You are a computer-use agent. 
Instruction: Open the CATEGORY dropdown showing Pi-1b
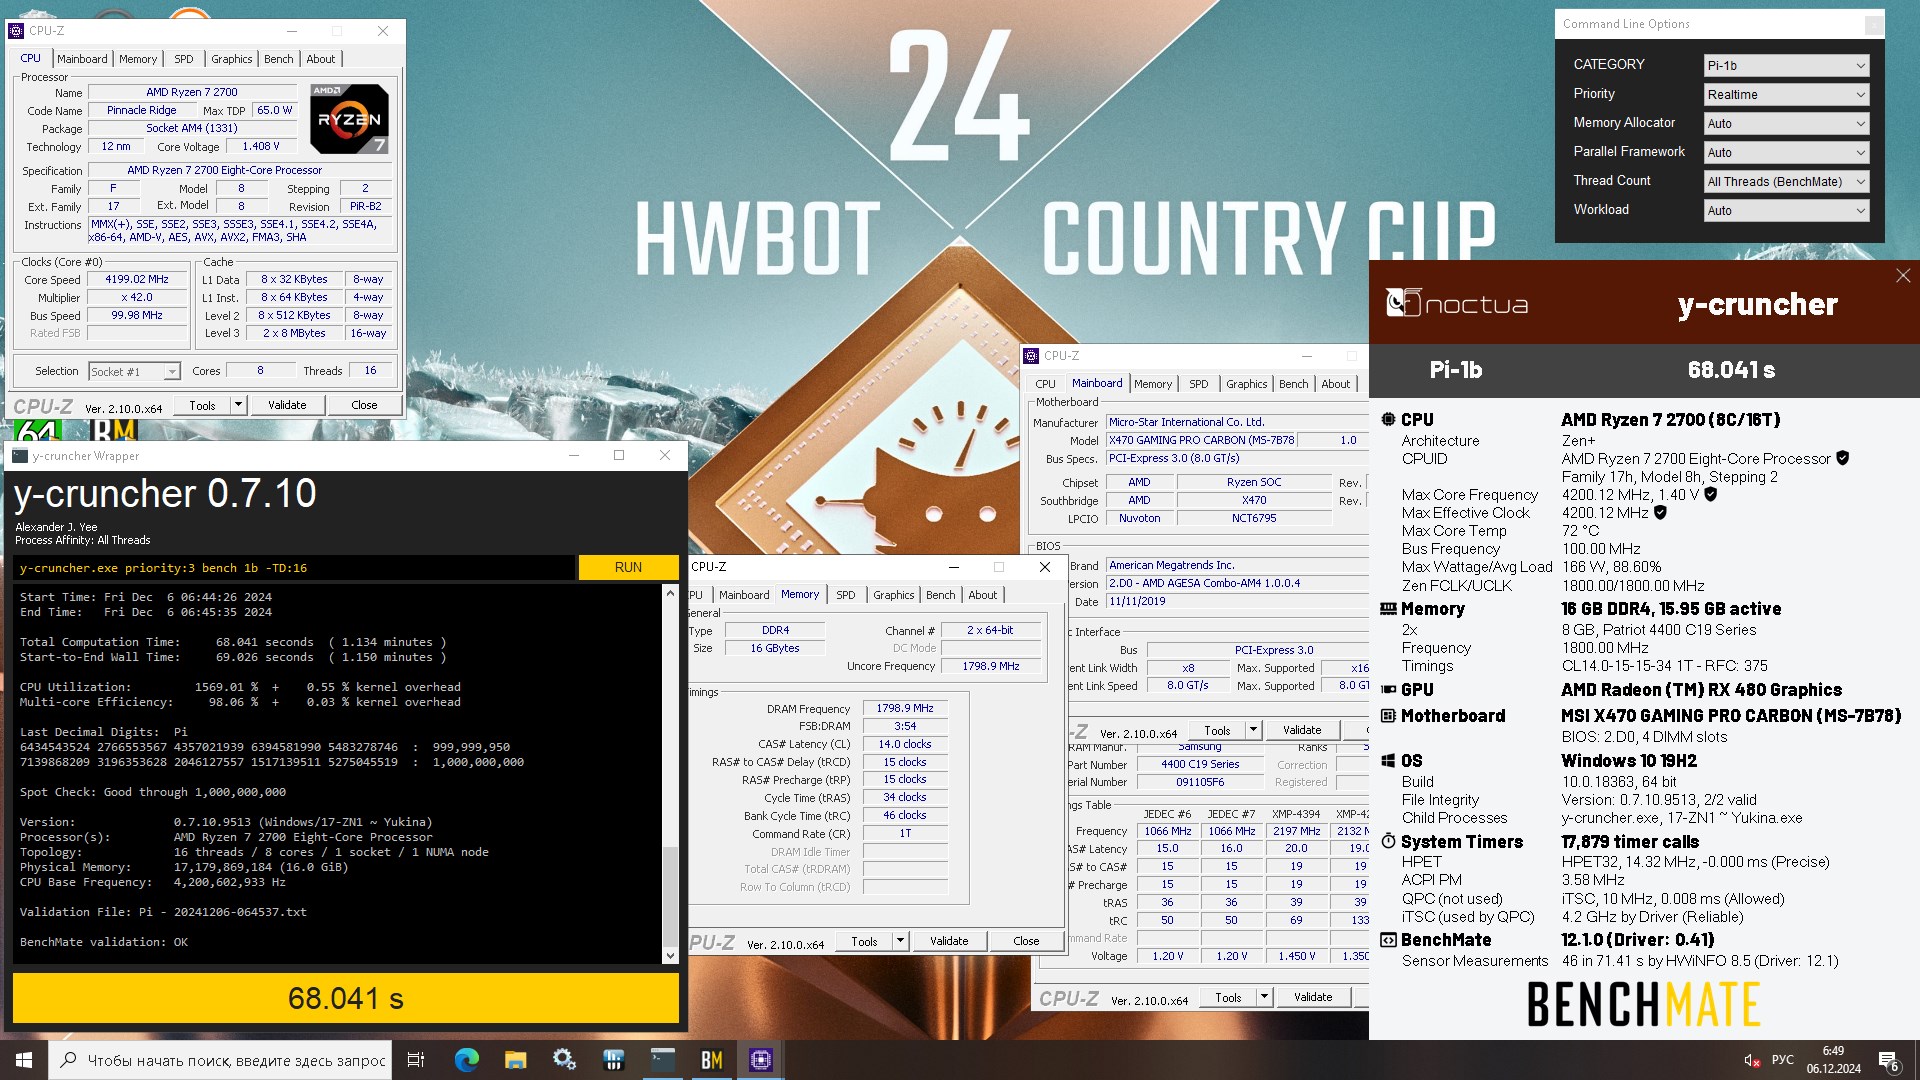[x=1786, y=66]
